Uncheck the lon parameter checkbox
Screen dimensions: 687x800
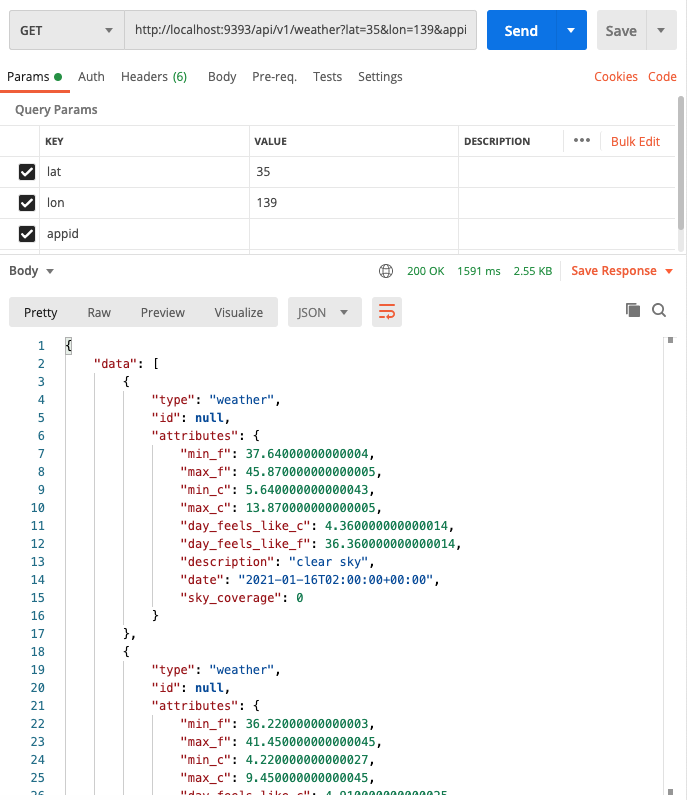[25, 202]
